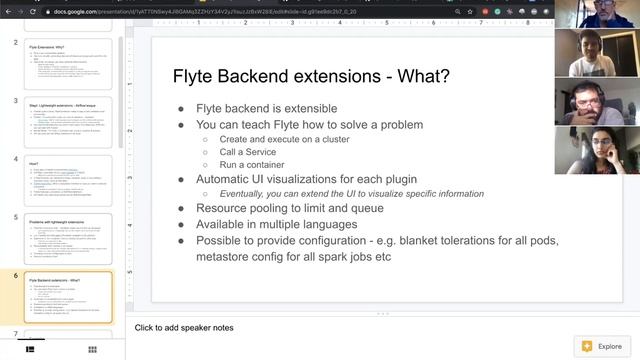Click the padlock site info icon
Image resolution: width=640 pixels, height=360 pixels.
[x=48, y=12]
